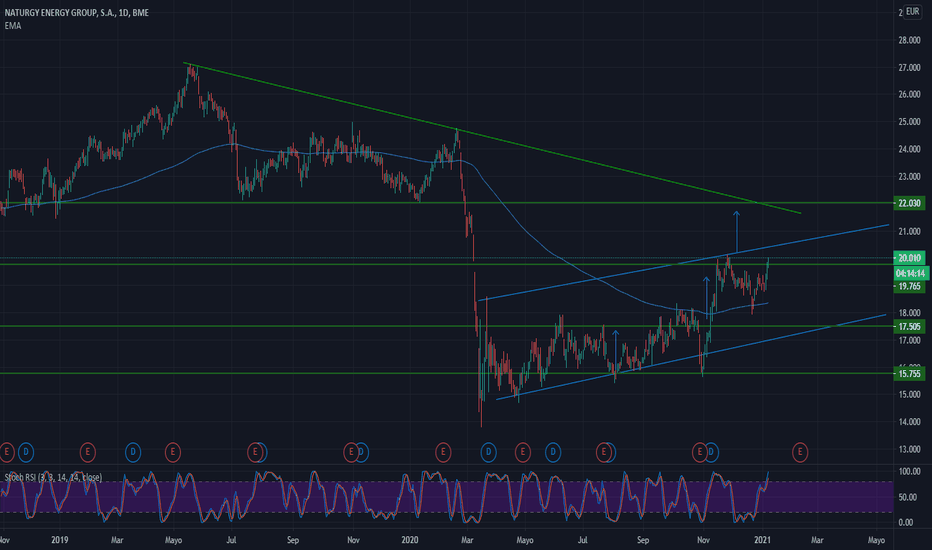
Task: Click the 50.00 Stoch RSI scale value
Action: pos(909,497)
